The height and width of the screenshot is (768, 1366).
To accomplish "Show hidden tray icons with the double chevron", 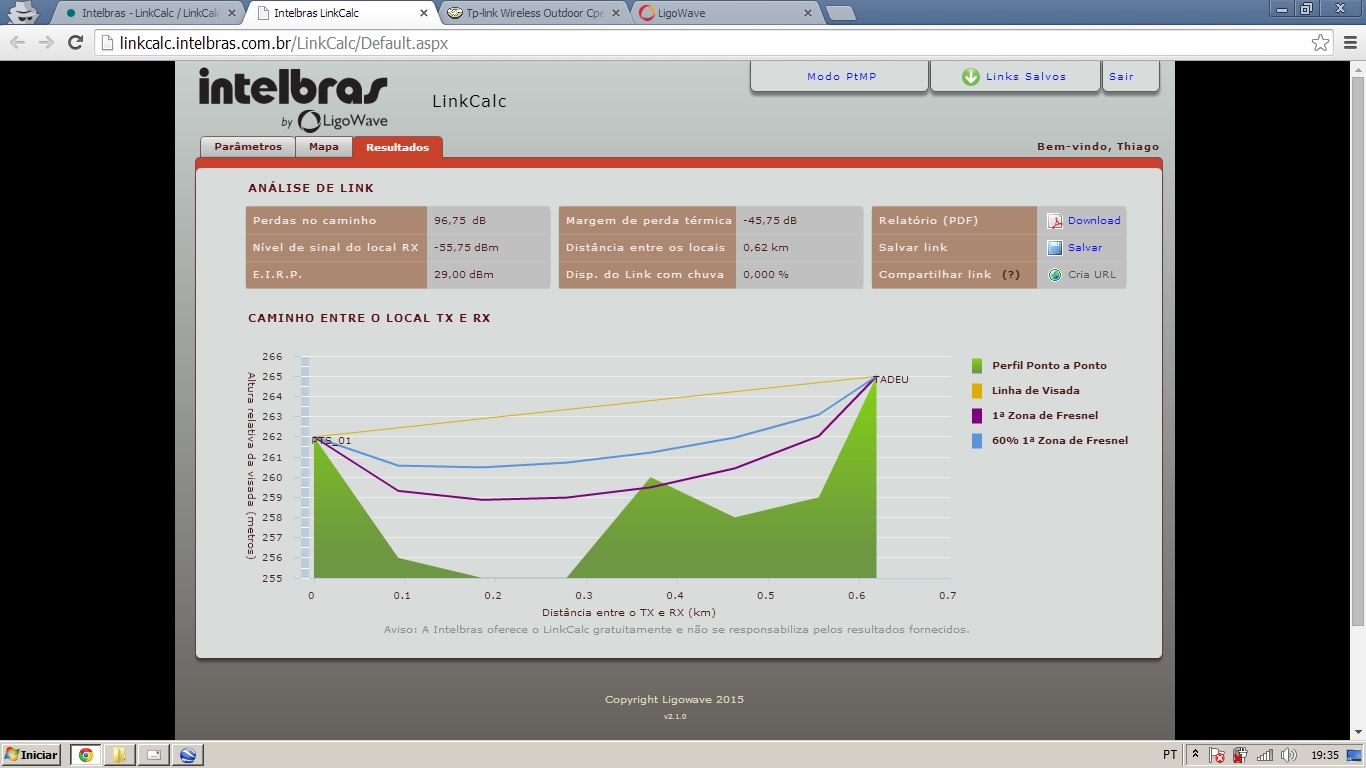I will pyautogui.click(x=1195, y=755).
